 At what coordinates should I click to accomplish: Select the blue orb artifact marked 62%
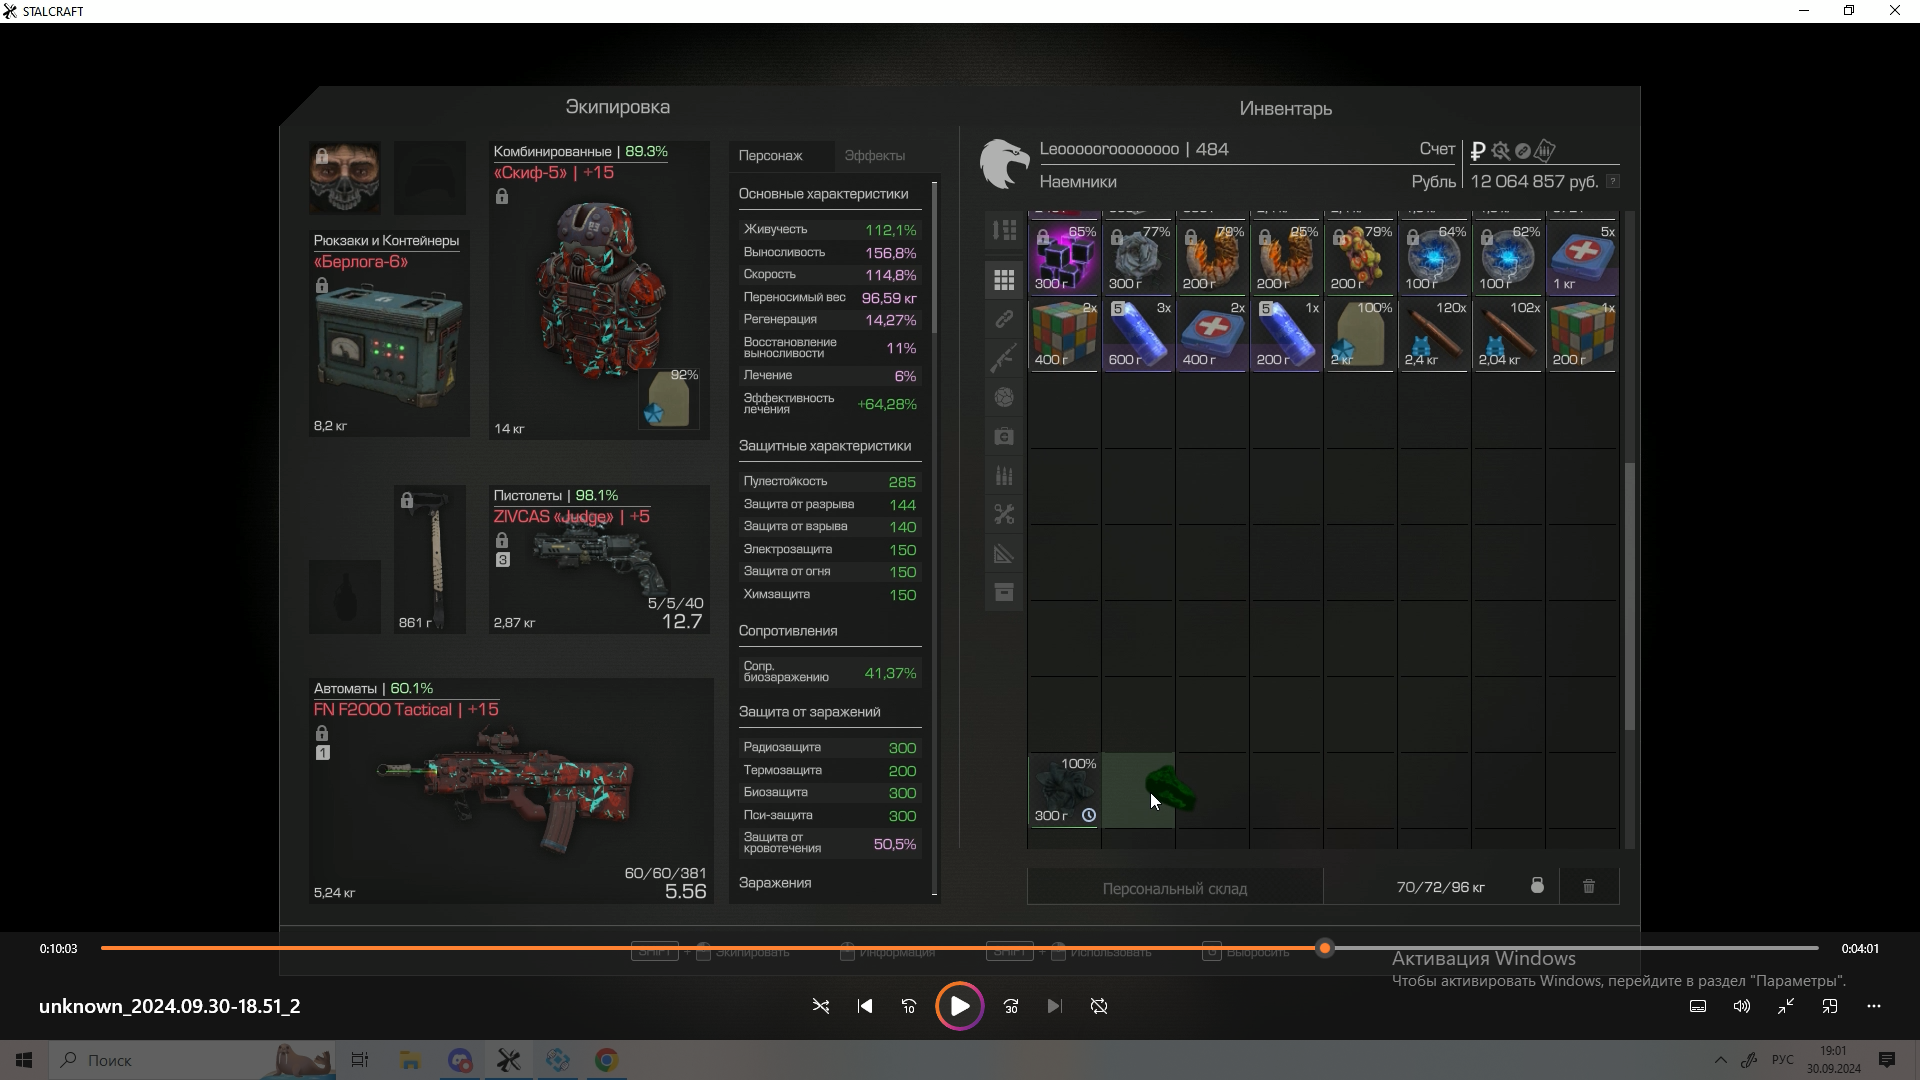1508,257
